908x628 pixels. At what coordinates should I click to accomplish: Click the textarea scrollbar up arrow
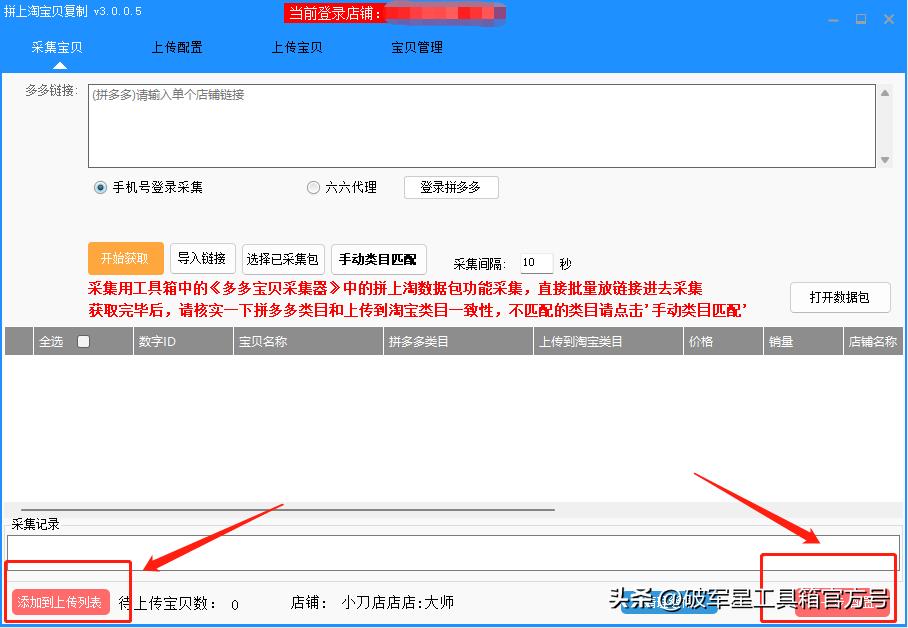coord(884,92)
